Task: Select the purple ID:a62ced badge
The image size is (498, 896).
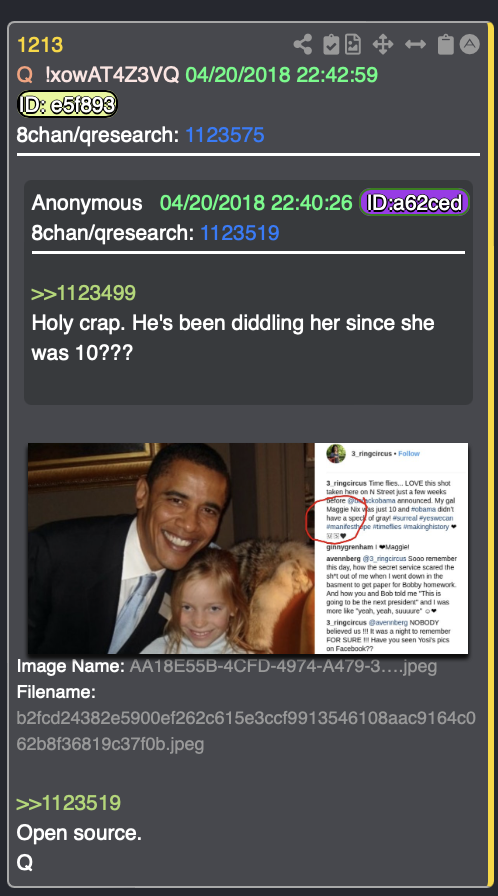Action: coord(414,203)
